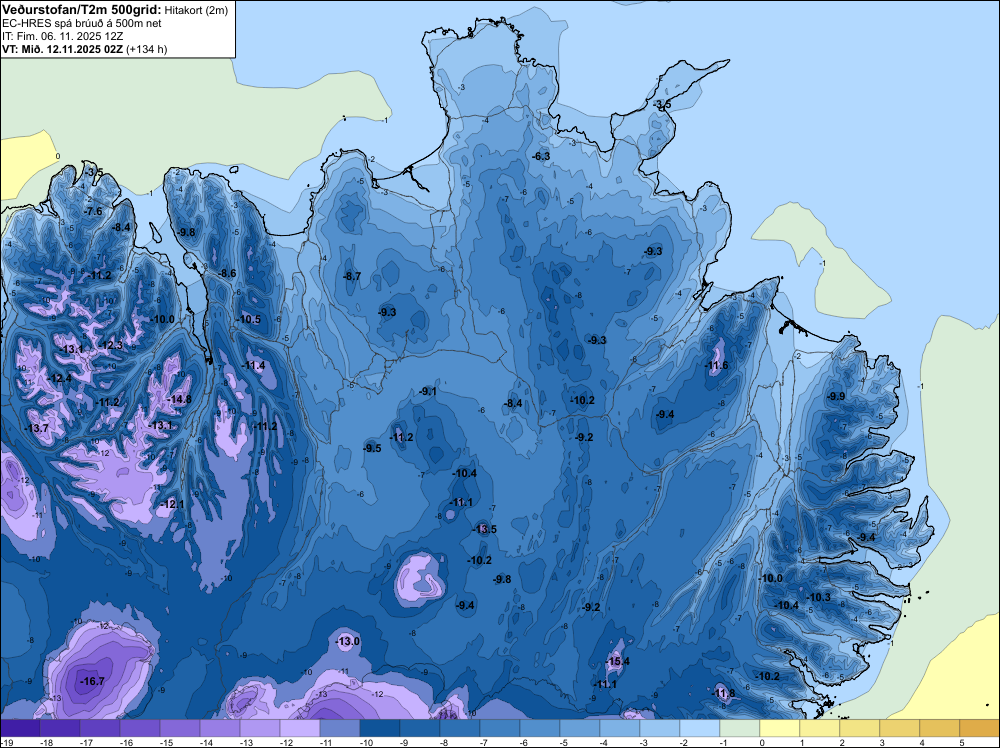Click the '(+134 h)' forecast offset
This screenshot has height=748, width=1000.
(x=147, y=49)
